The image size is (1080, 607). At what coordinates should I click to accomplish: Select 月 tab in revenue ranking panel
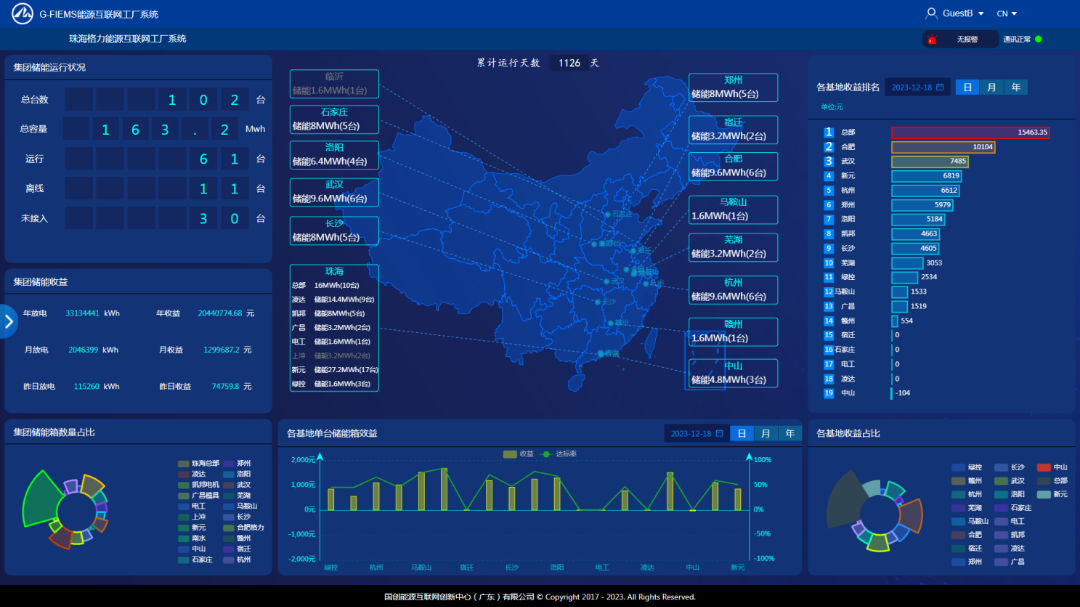click(x=991, y=87)
